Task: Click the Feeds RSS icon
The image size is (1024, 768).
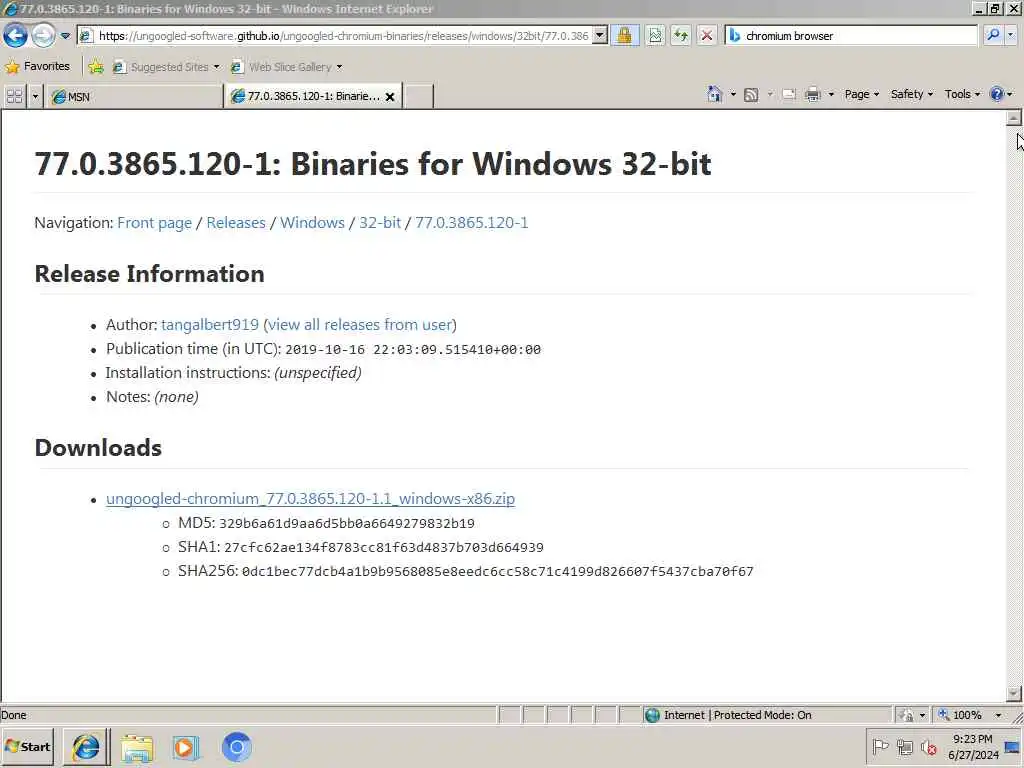Action: (752, 95)
